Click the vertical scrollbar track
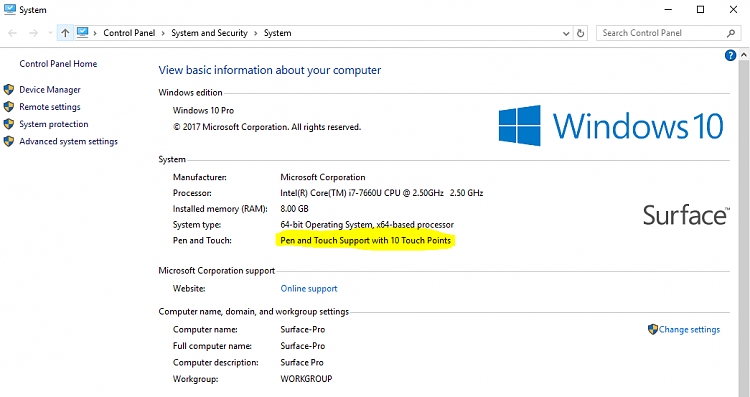Screen dimensions: 750x397 (744, 229)
